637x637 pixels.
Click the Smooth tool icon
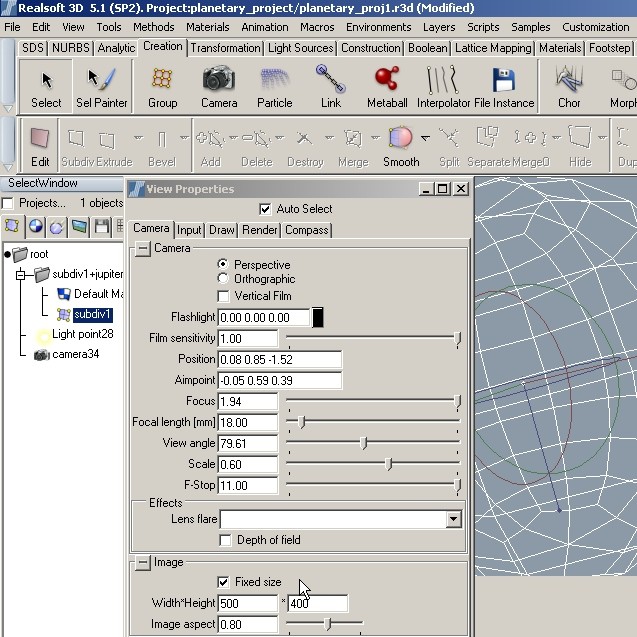(400, 146)
